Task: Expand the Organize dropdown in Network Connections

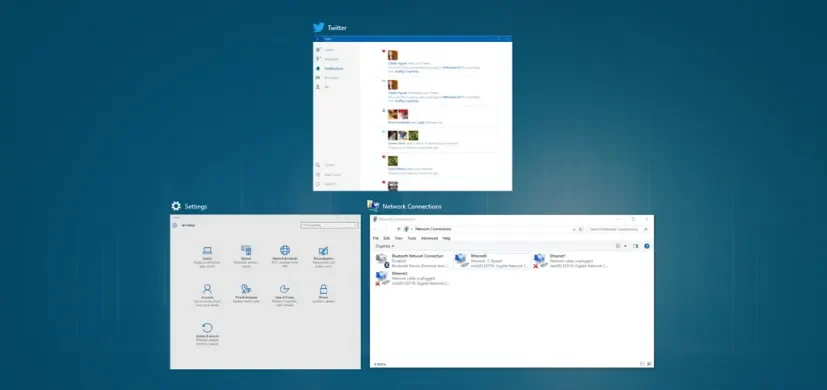Action: tap(384, 246)
